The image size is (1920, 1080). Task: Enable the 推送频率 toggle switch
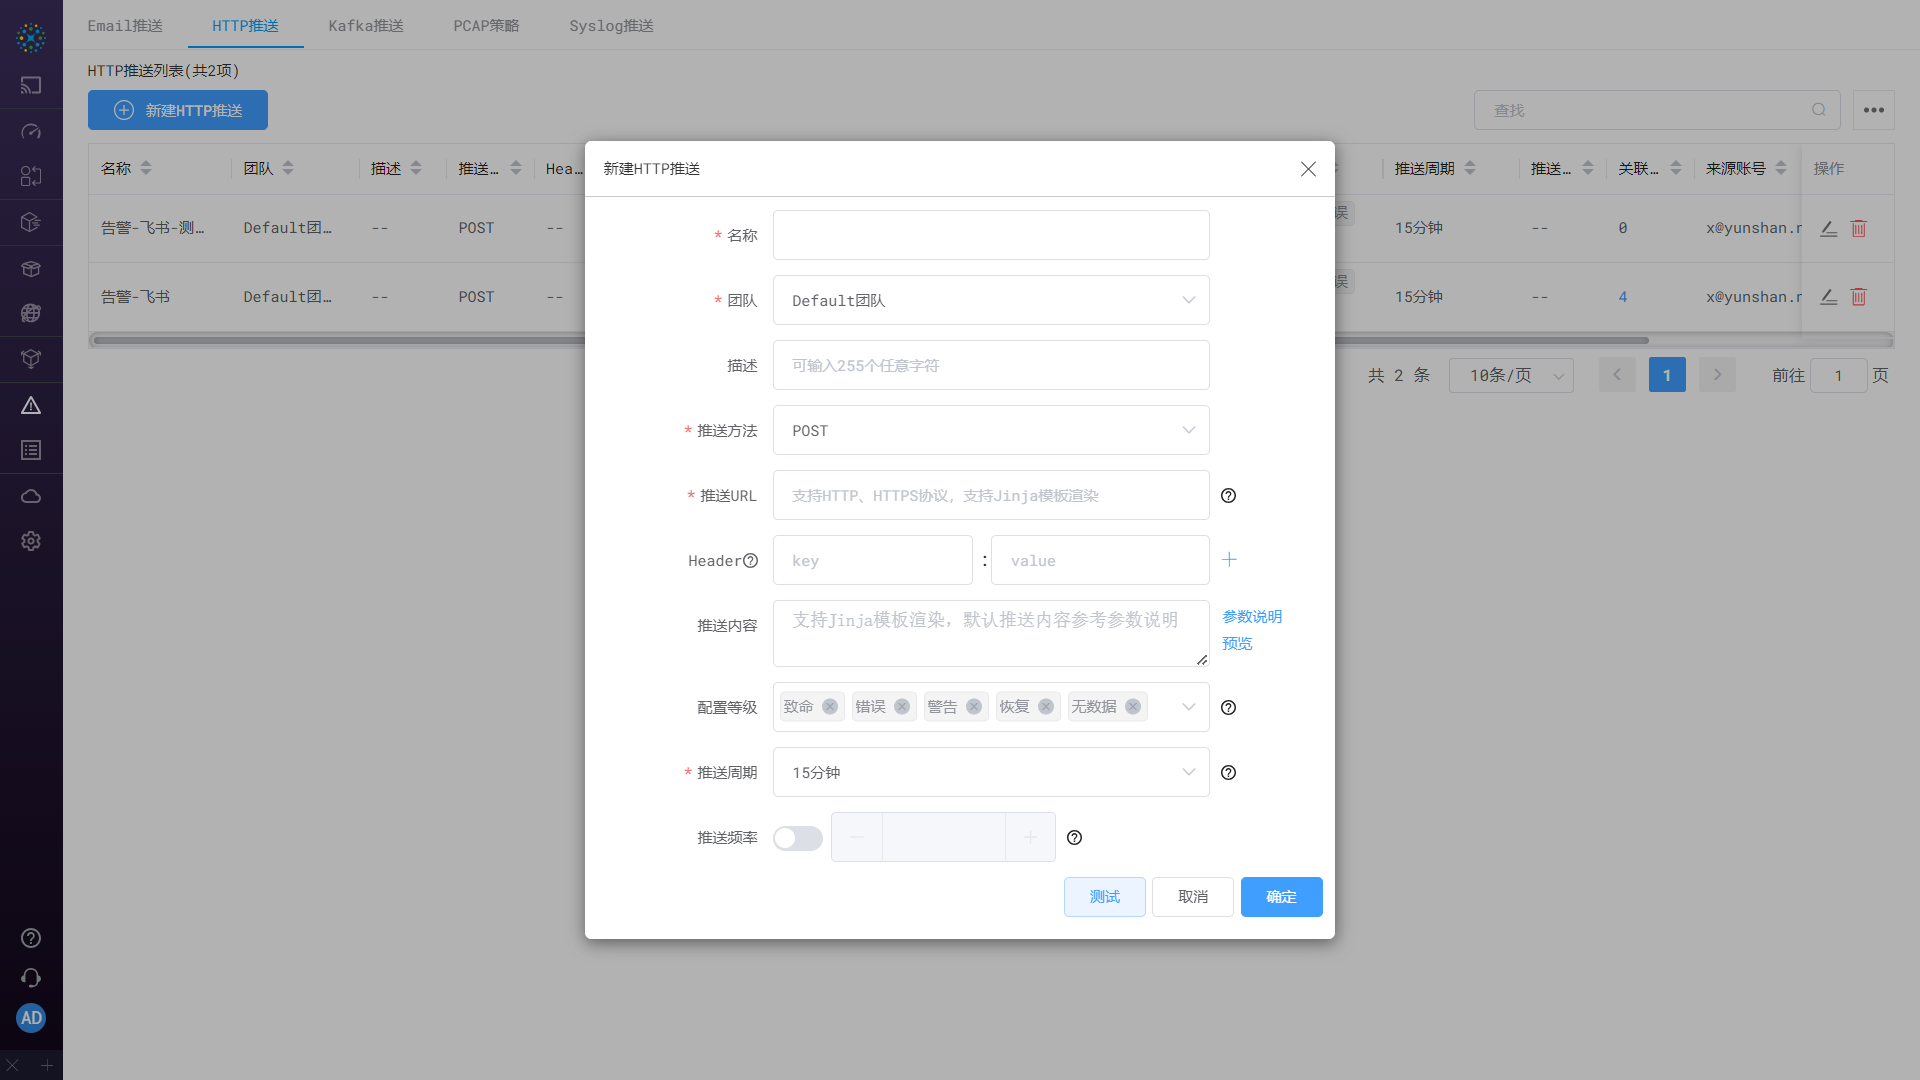(797, 838)
